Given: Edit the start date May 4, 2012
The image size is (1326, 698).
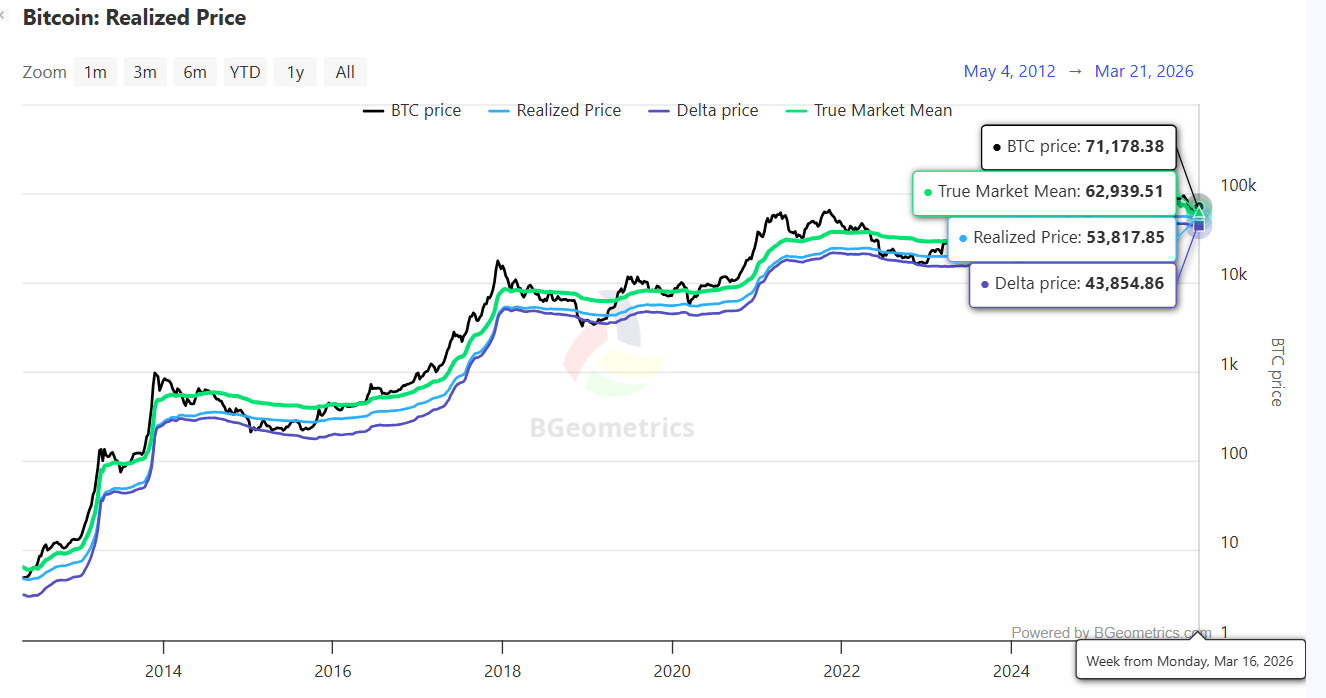Looking at the screenshot, I should click(1009, 71).
